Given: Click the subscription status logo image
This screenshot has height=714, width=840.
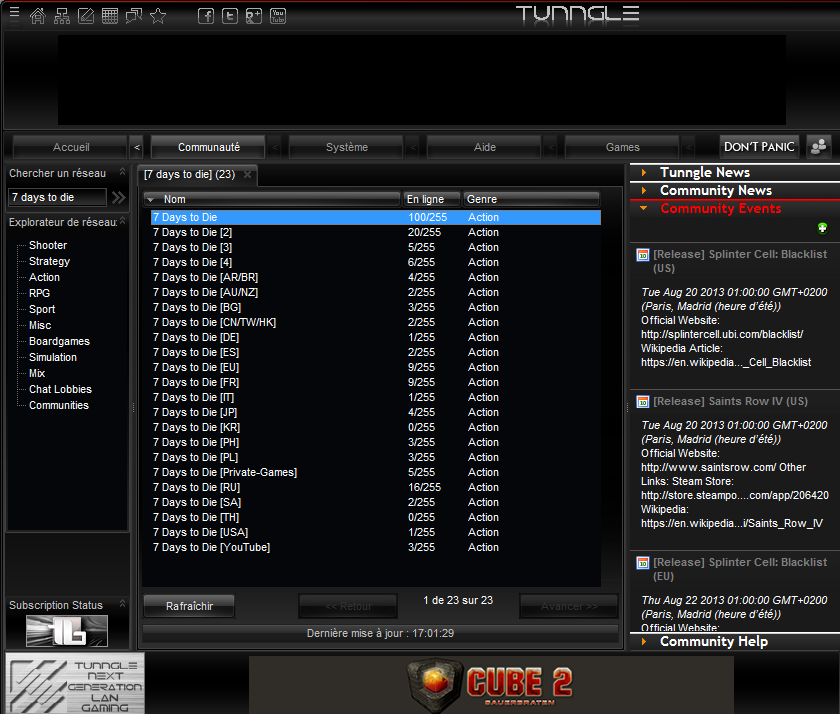Looking at the screenshot, I should tap(67, 630).
